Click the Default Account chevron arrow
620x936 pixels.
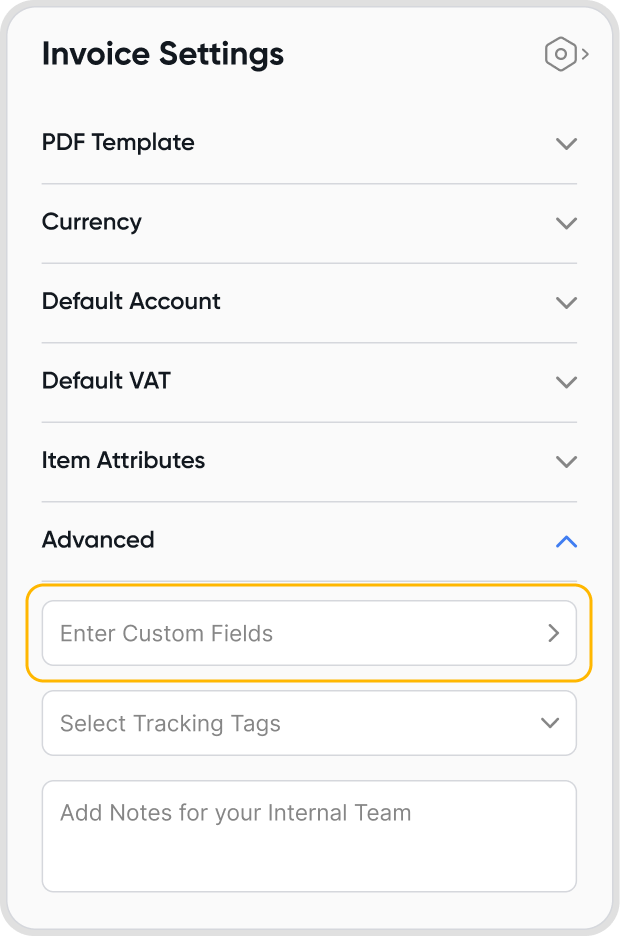coord(566,302)
